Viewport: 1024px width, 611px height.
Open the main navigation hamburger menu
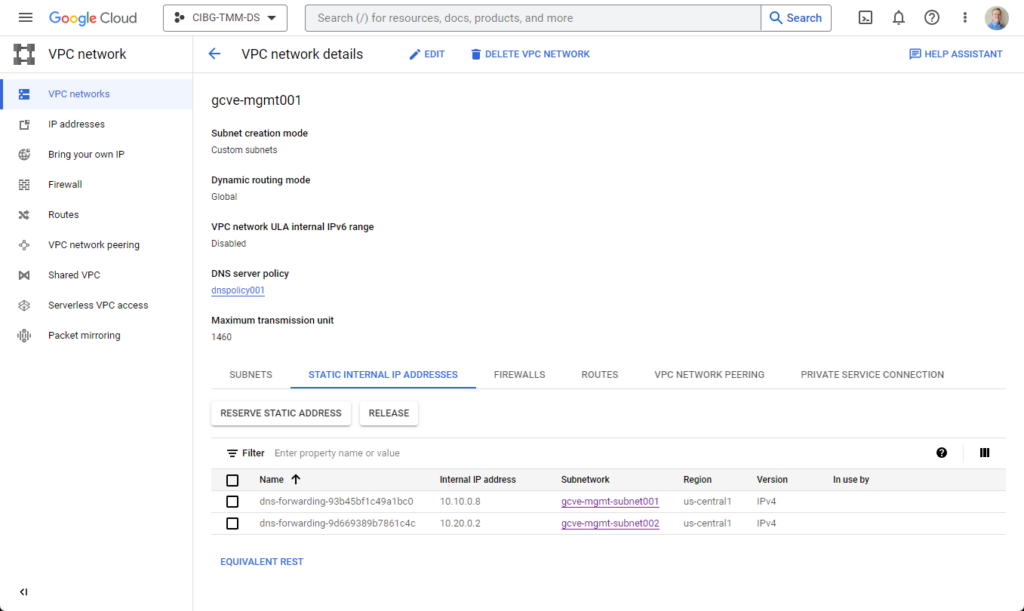pyautogui.click(x=25, y=18)
